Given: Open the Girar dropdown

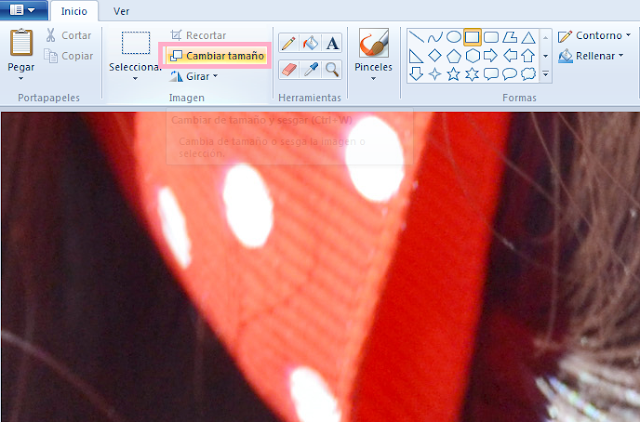Looking at the screenshot, I should [195, 76].
